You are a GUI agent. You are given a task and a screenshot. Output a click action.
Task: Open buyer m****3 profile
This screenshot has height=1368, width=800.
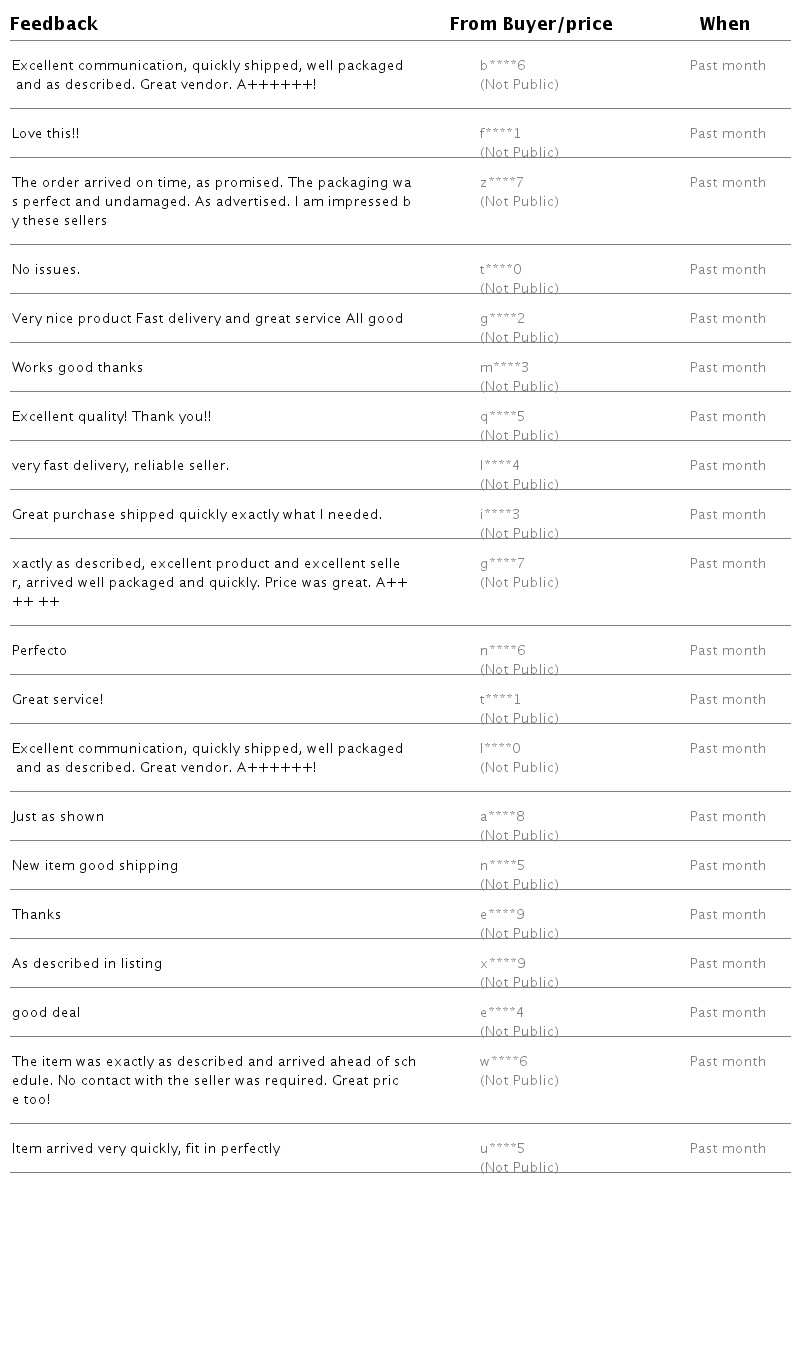pos(504,368)
